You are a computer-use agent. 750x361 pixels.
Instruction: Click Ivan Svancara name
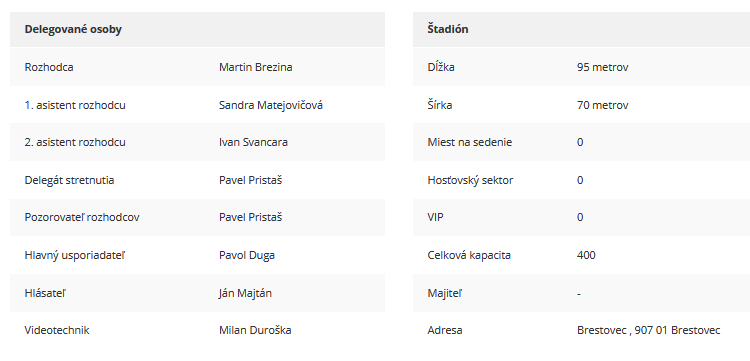[x=253, y=142]
